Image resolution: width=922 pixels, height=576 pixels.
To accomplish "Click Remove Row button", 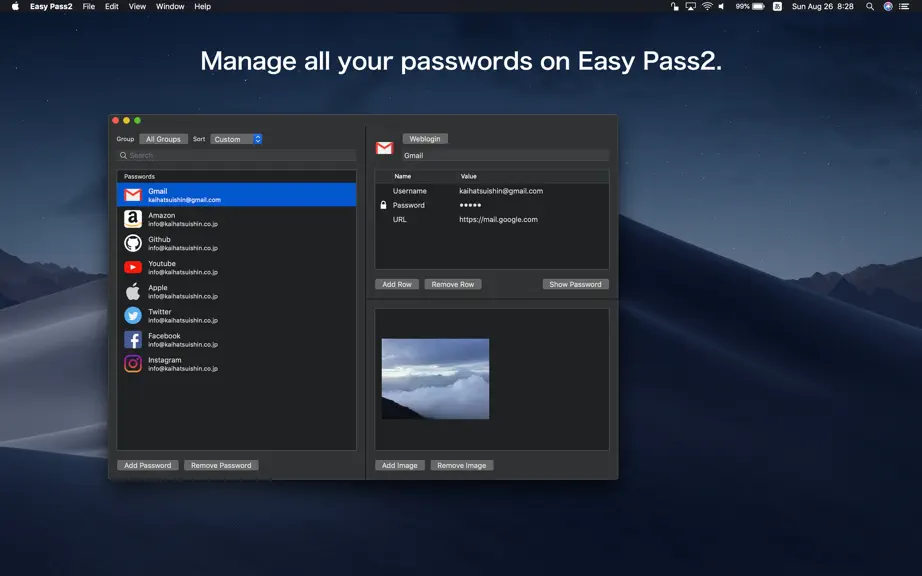I will tap(453, 284).
